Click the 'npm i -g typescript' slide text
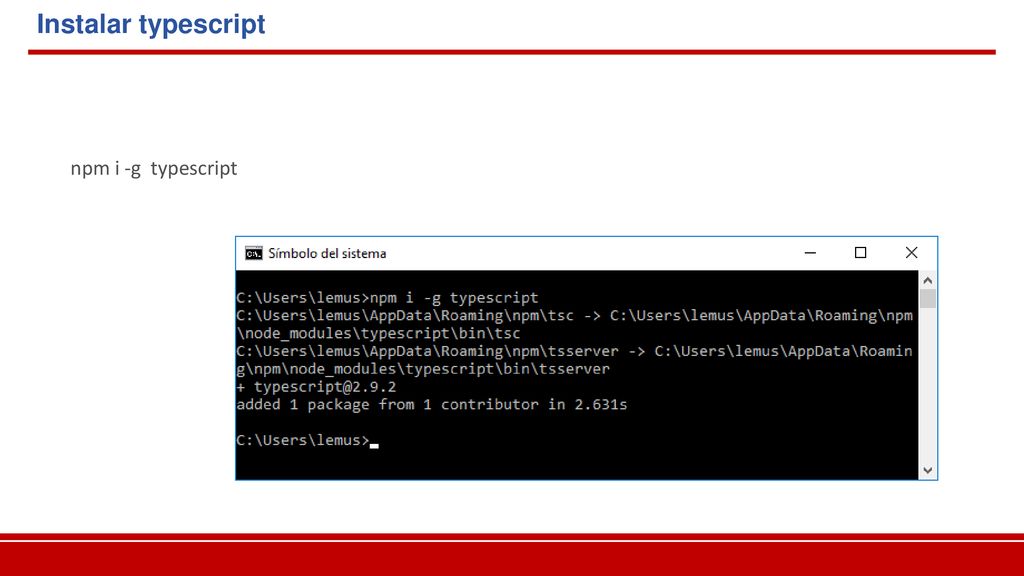This screenshot has width=1024, height=576. click(x=153, y=168)
